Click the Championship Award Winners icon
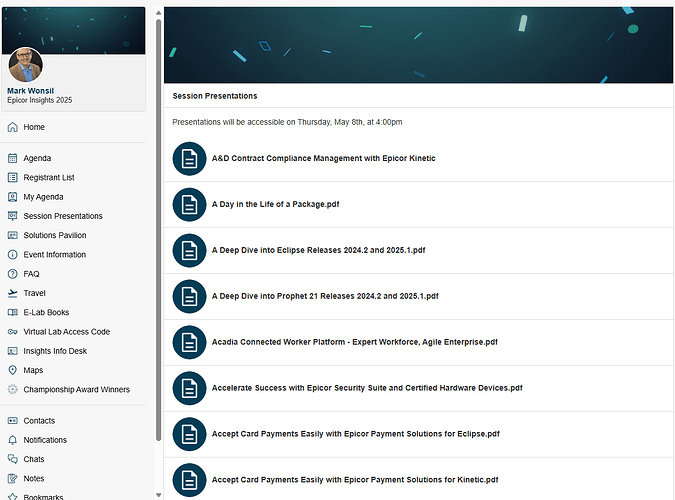 point(12,389)
